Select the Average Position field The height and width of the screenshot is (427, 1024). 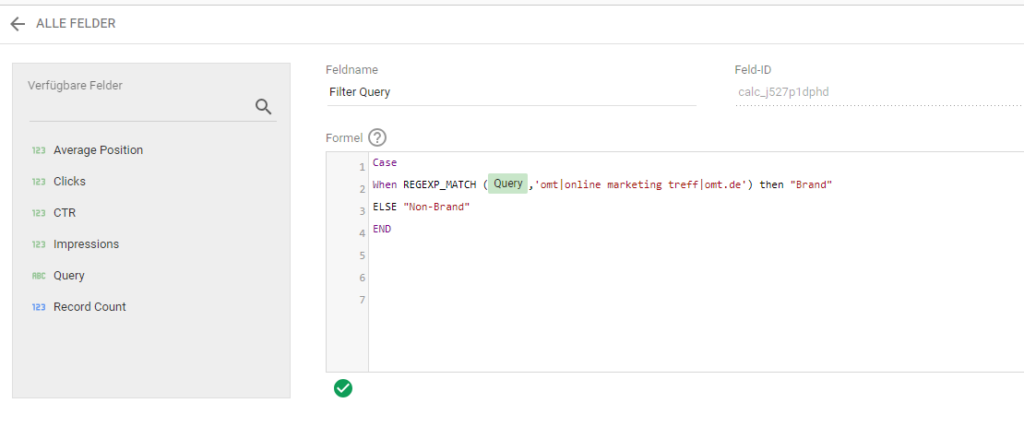pos(98,150)
